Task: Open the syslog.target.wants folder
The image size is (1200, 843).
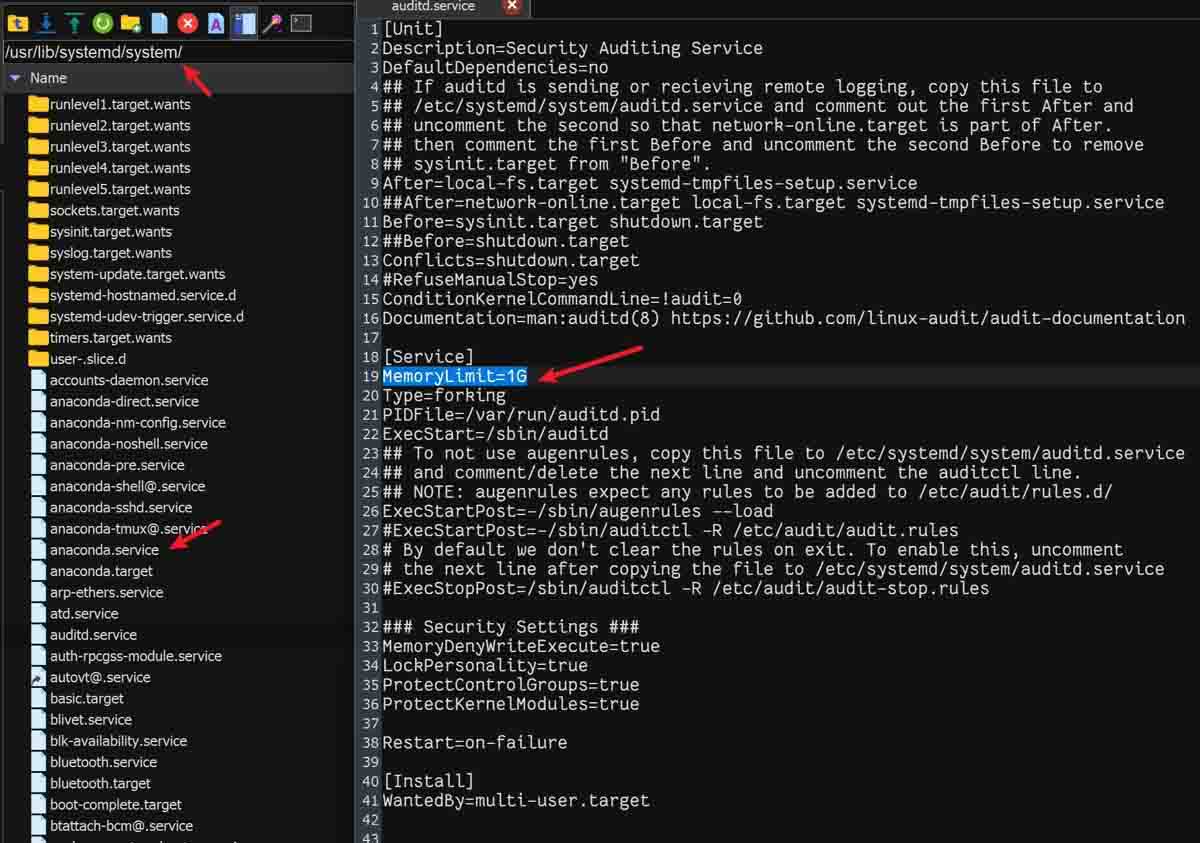Action: pyautogui.click(x=101, y=253)
